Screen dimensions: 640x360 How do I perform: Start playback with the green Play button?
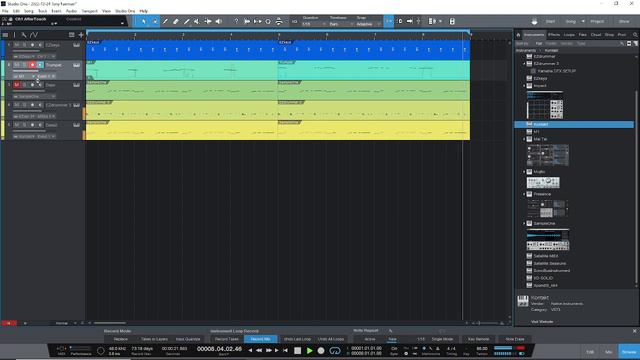pos(309,350)
